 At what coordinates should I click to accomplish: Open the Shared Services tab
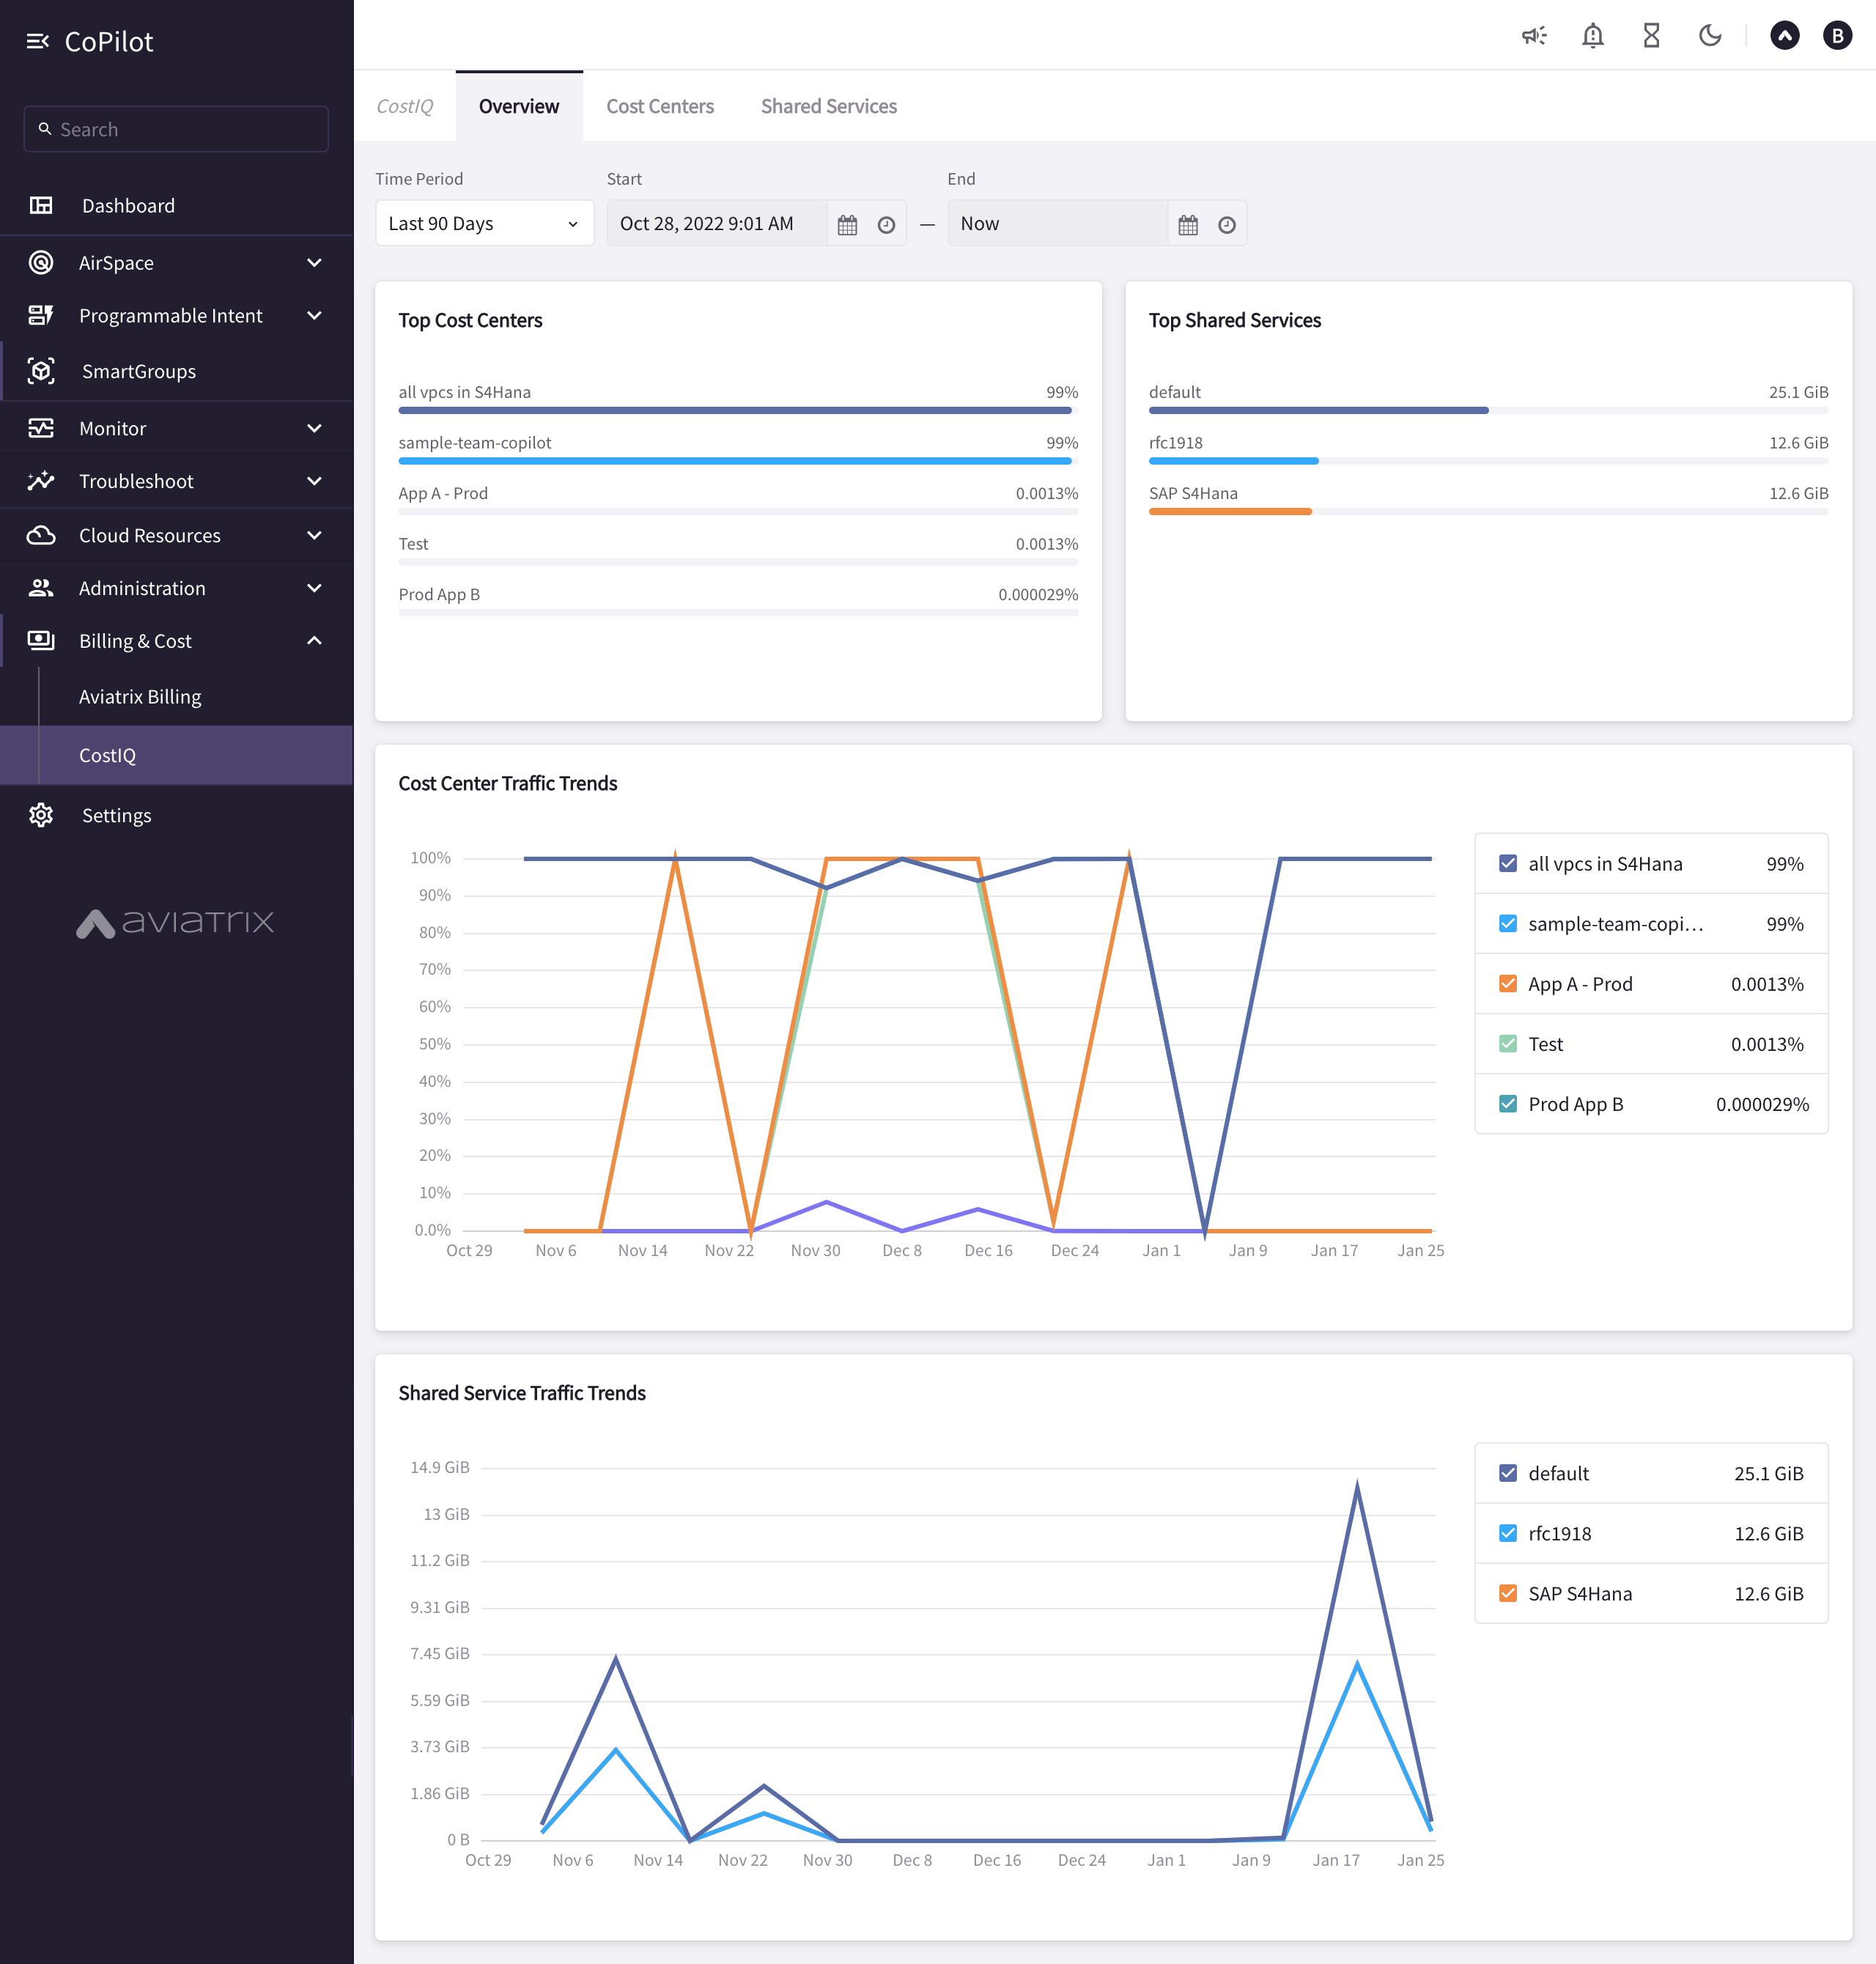[x=828, y=106]
